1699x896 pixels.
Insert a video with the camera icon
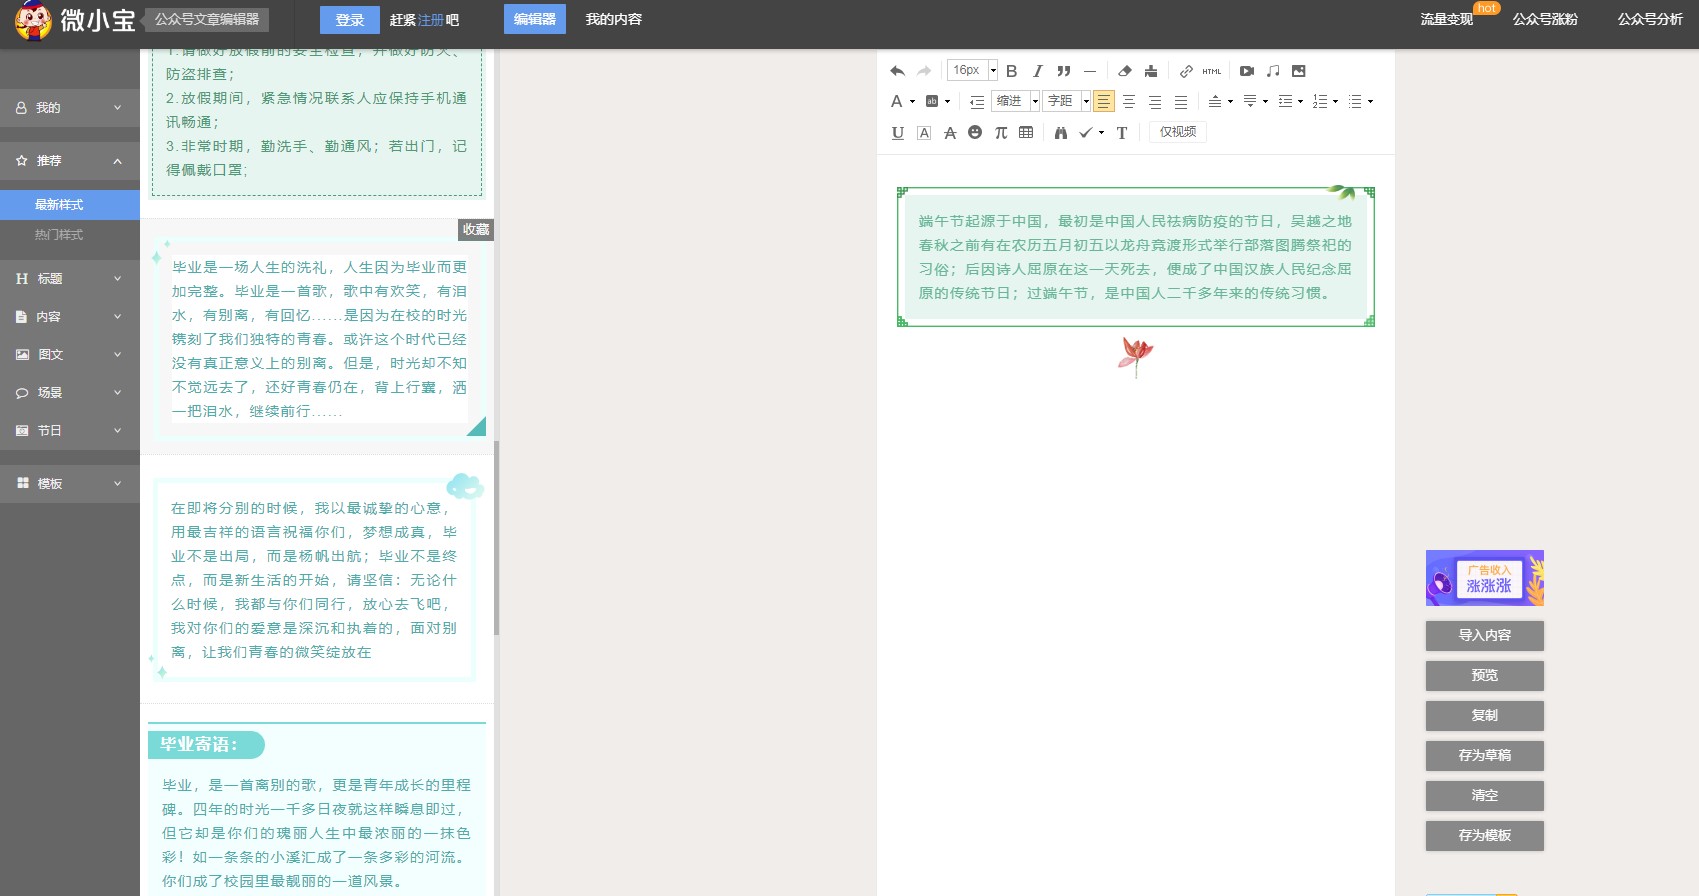pos(1246,71)
